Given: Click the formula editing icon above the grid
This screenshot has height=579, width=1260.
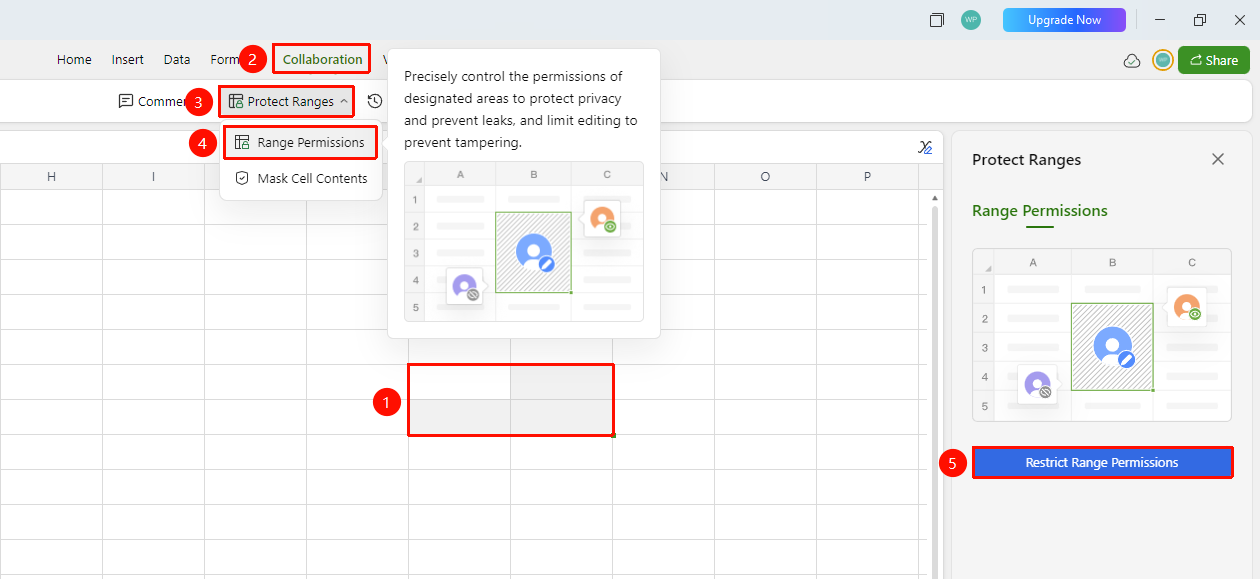Looking at the screenshot, I should pos(925,147).
